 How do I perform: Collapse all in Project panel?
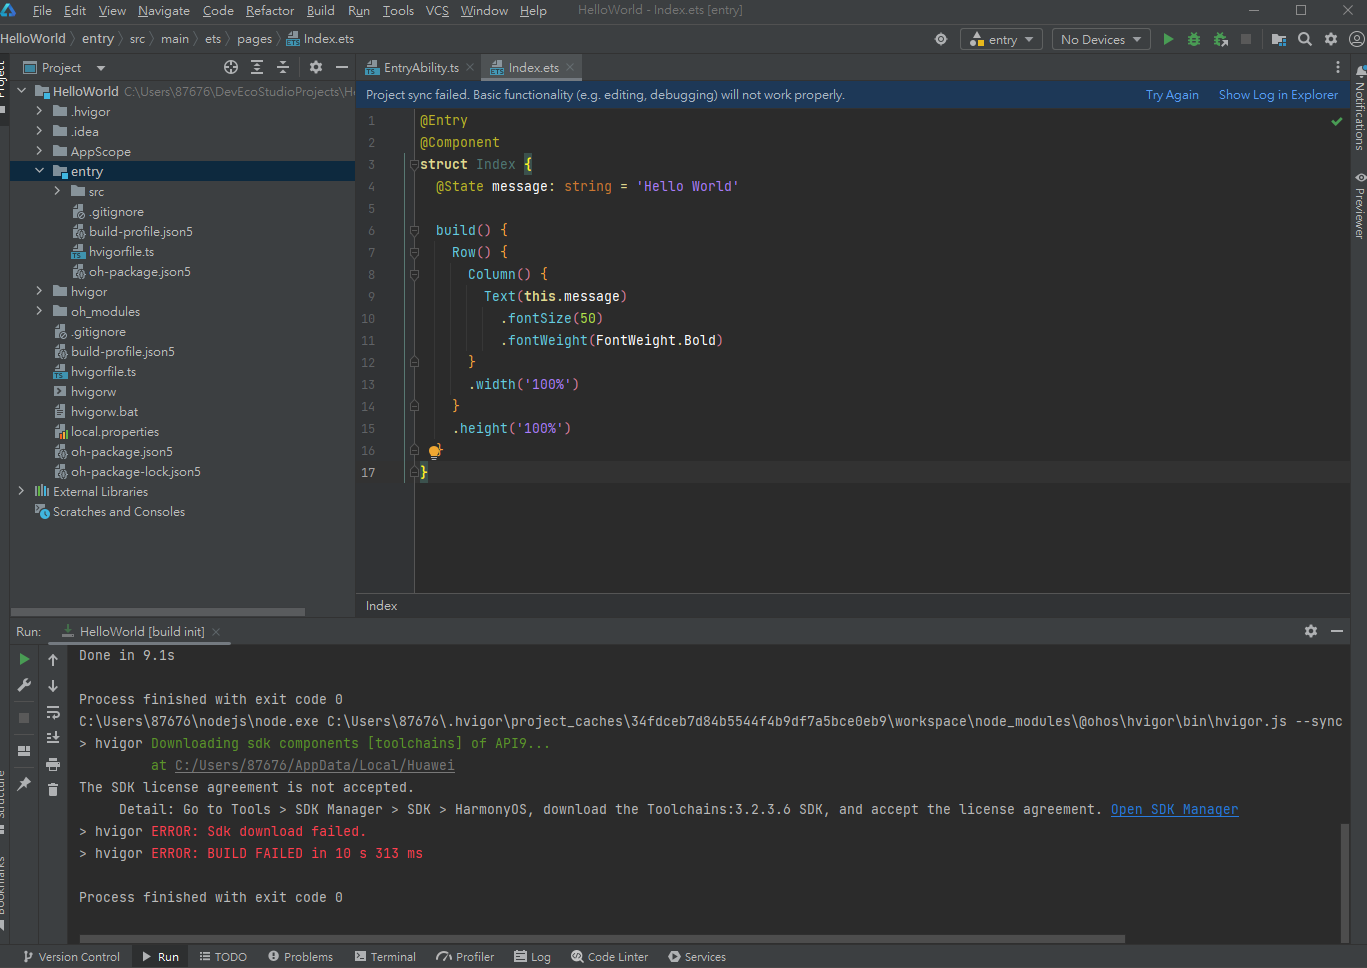[283, 67]
